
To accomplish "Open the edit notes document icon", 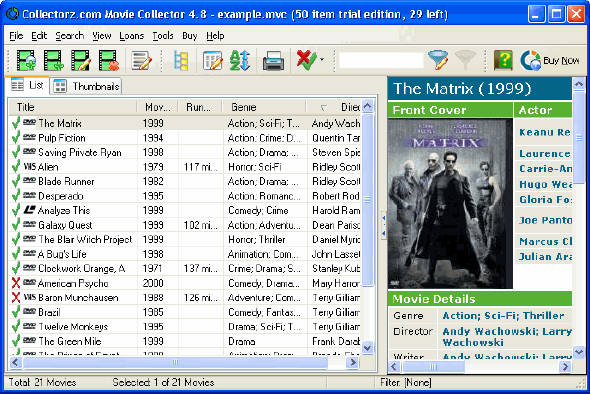I will (141, 60).
